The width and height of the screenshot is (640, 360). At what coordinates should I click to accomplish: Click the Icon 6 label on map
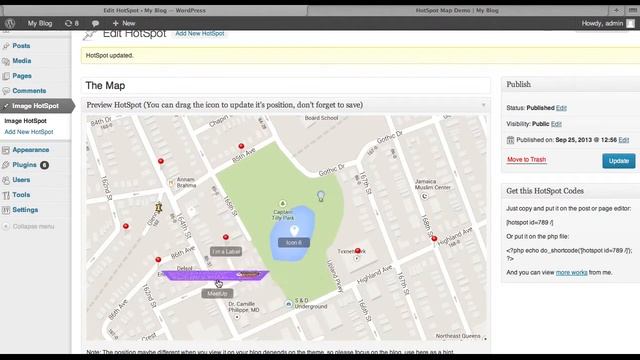294,242
